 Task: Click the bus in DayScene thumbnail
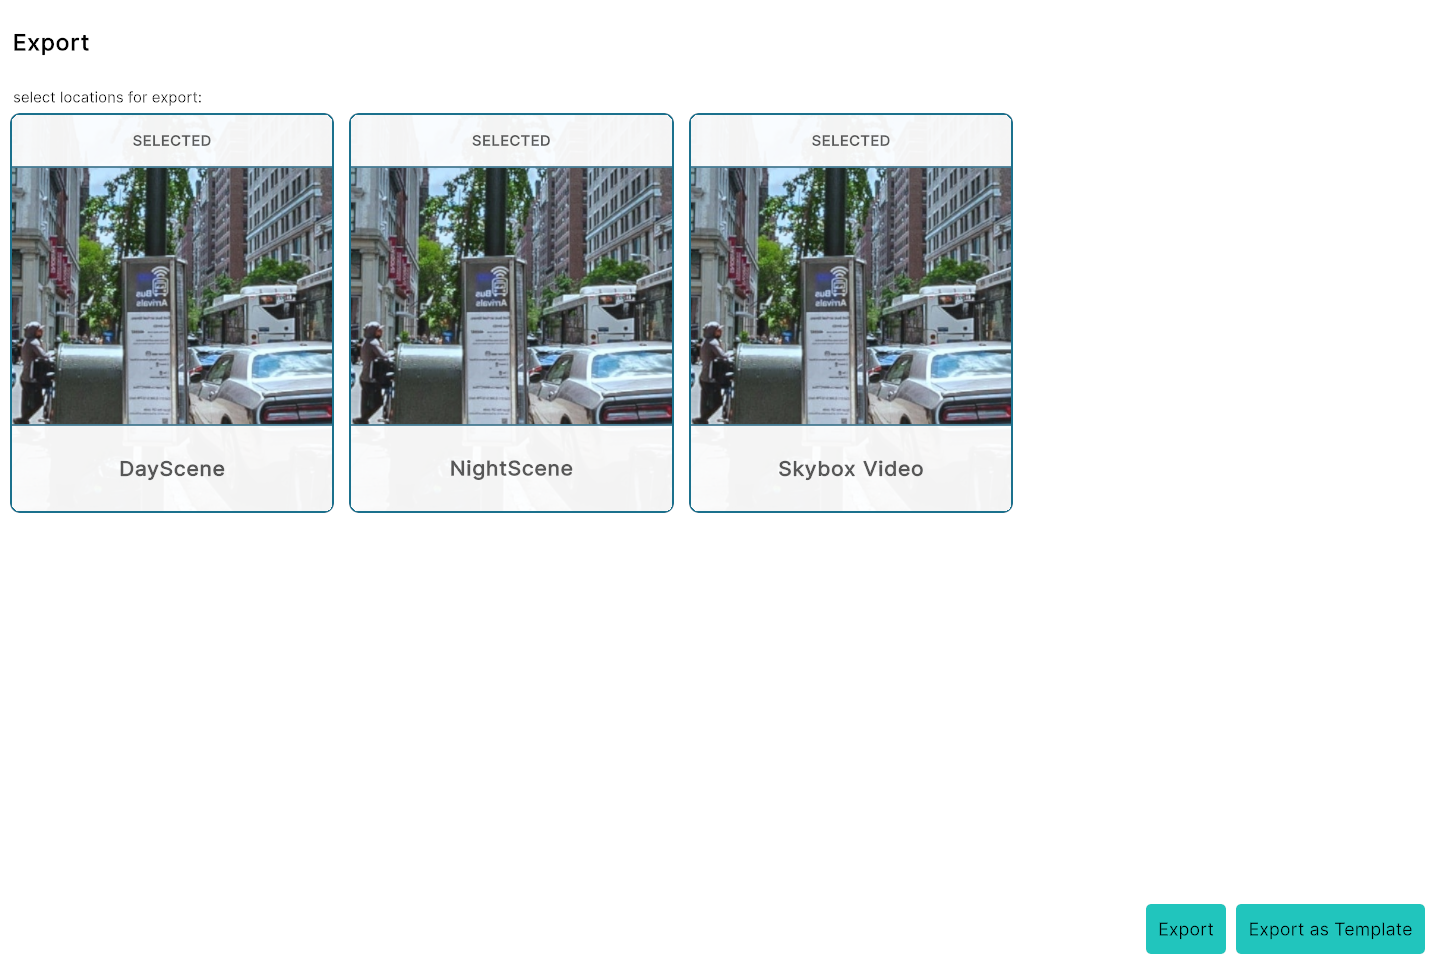coord(265,313)
